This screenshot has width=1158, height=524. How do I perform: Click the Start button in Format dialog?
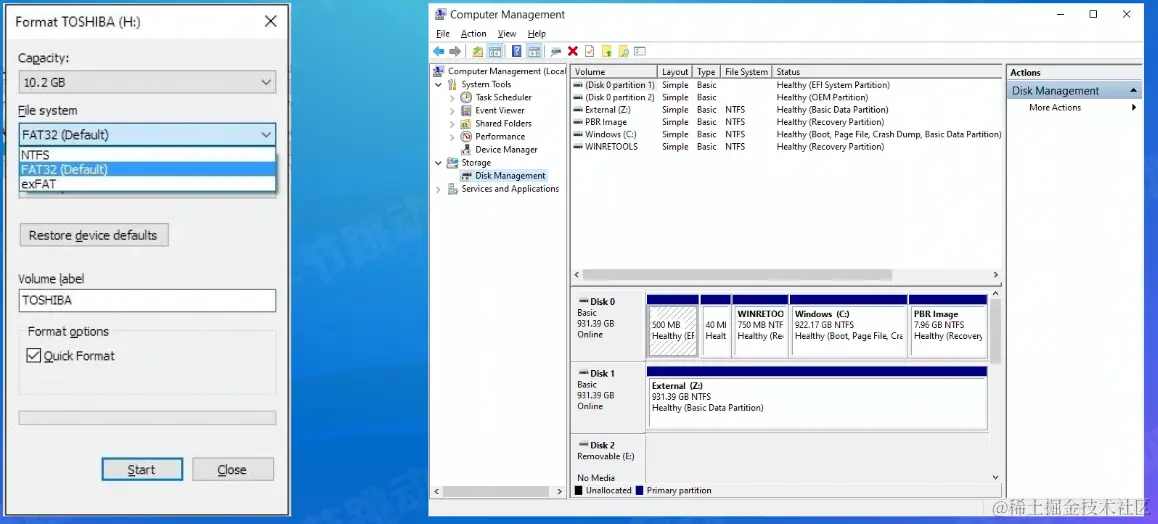(142, 469)
